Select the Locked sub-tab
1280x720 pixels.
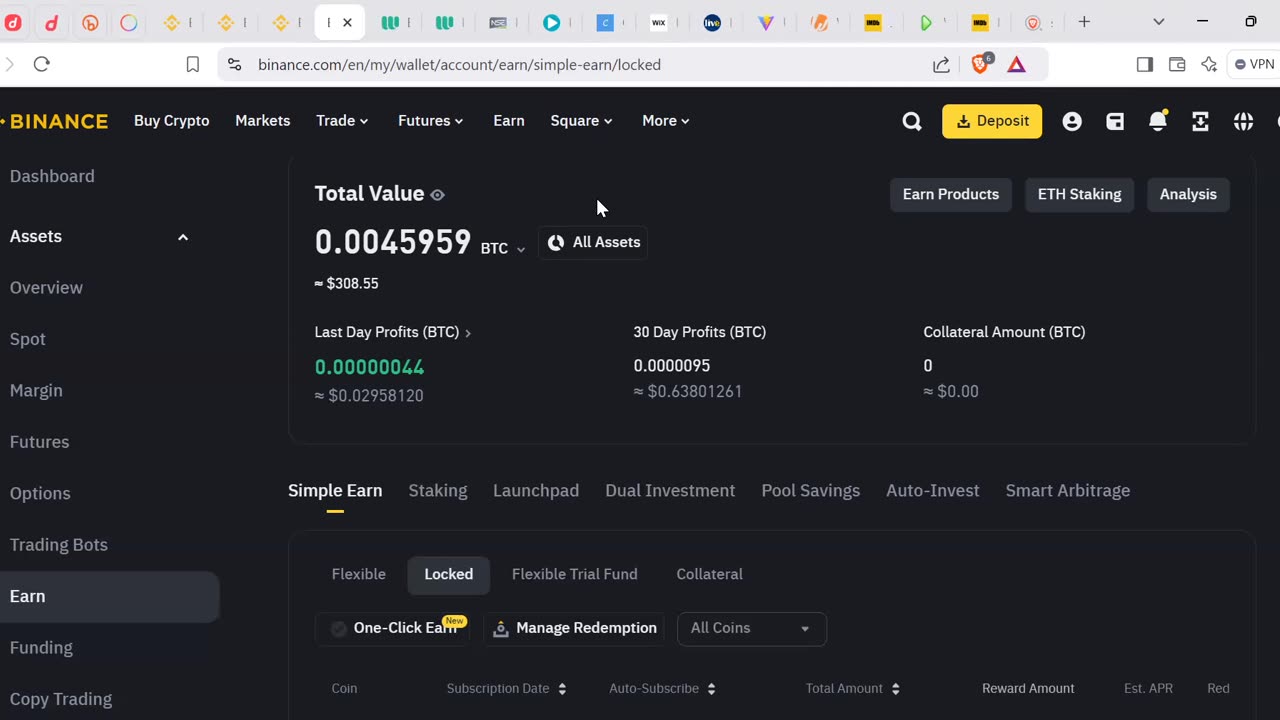(449, 574)
